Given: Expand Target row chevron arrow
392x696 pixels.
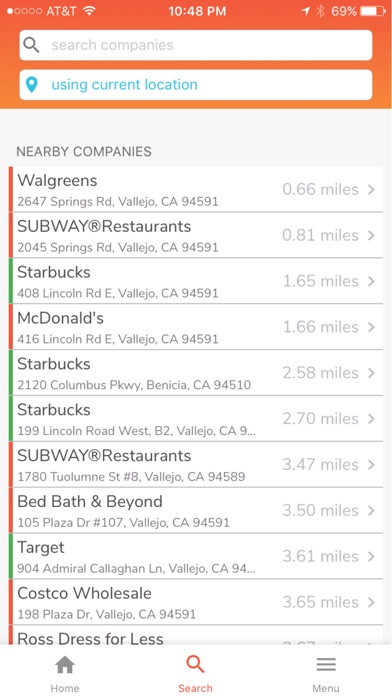Looking at the screenshot, I should 371,556.
